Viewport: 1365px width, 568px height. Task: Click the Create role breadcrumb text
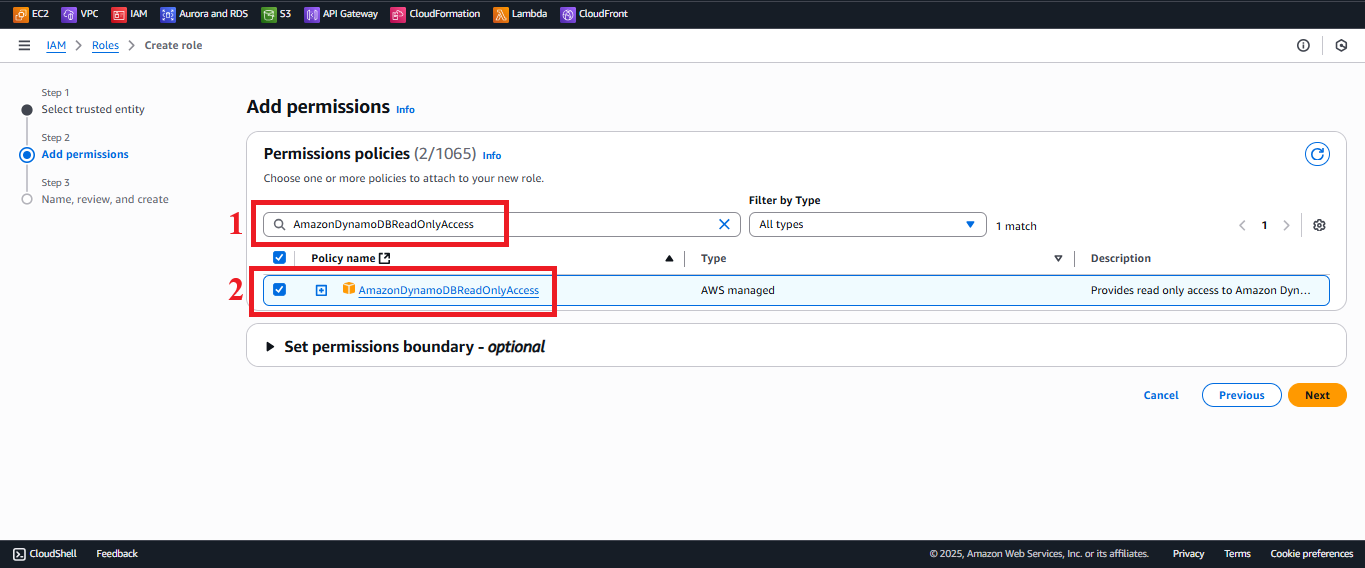pyautogui.click(x=173, y=45)
